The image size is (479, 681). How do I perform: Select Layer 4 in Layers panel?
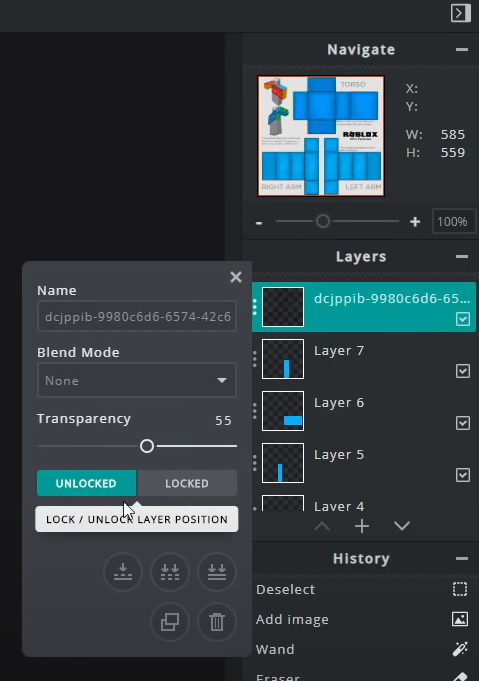364,502
